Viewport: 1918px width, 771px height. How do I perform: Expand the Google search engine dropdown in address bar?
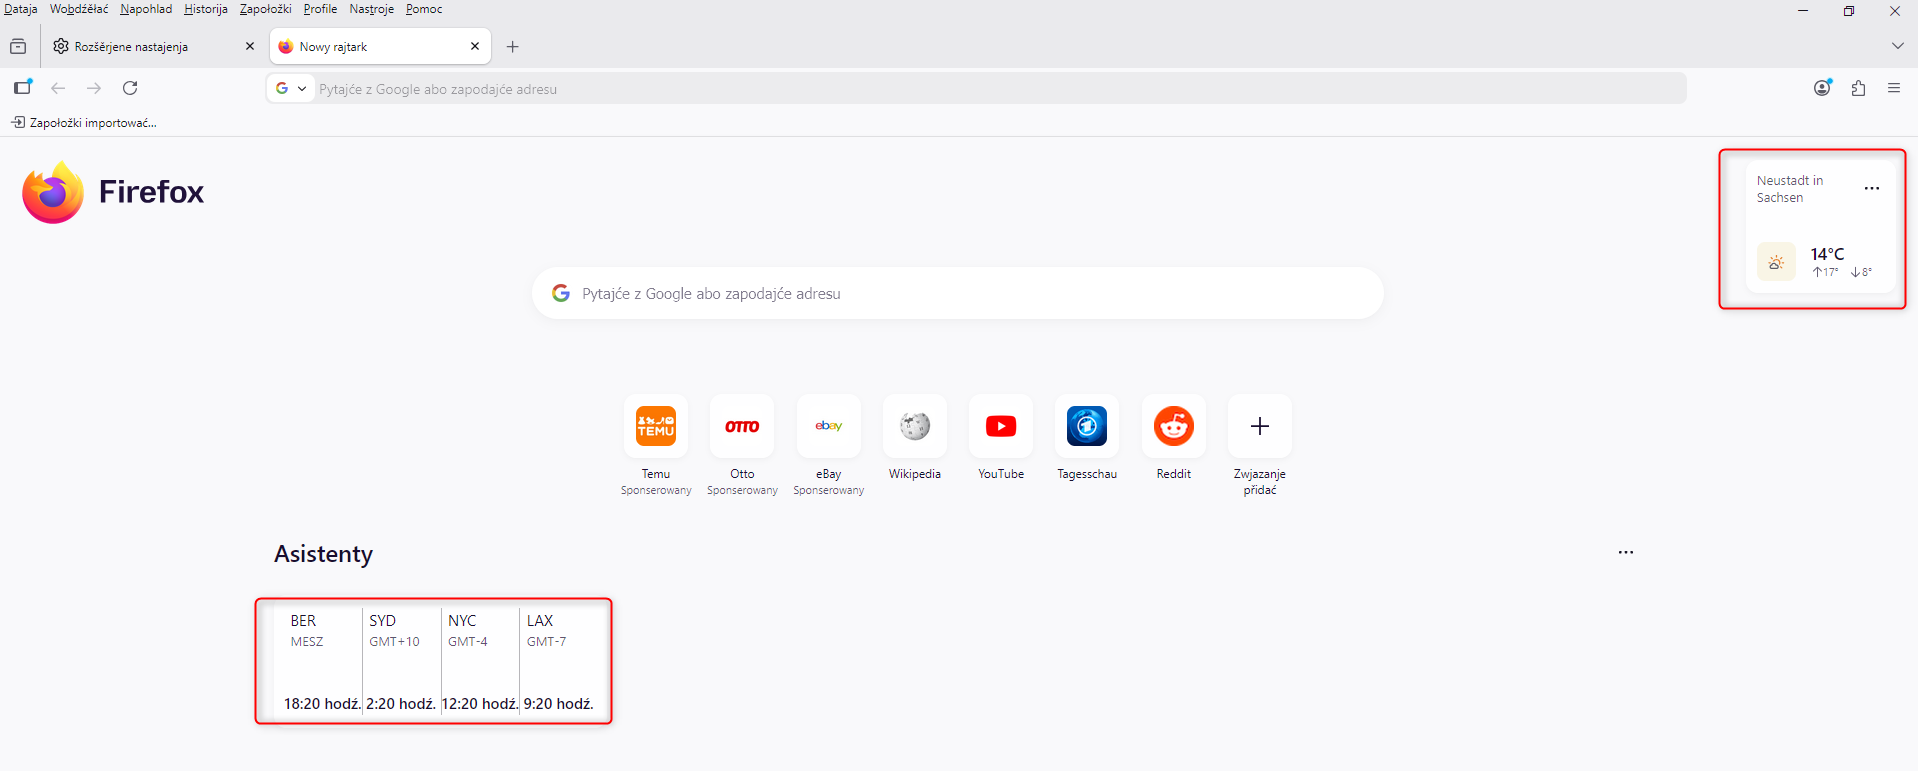pyautogui.click(x=291, y=89)
